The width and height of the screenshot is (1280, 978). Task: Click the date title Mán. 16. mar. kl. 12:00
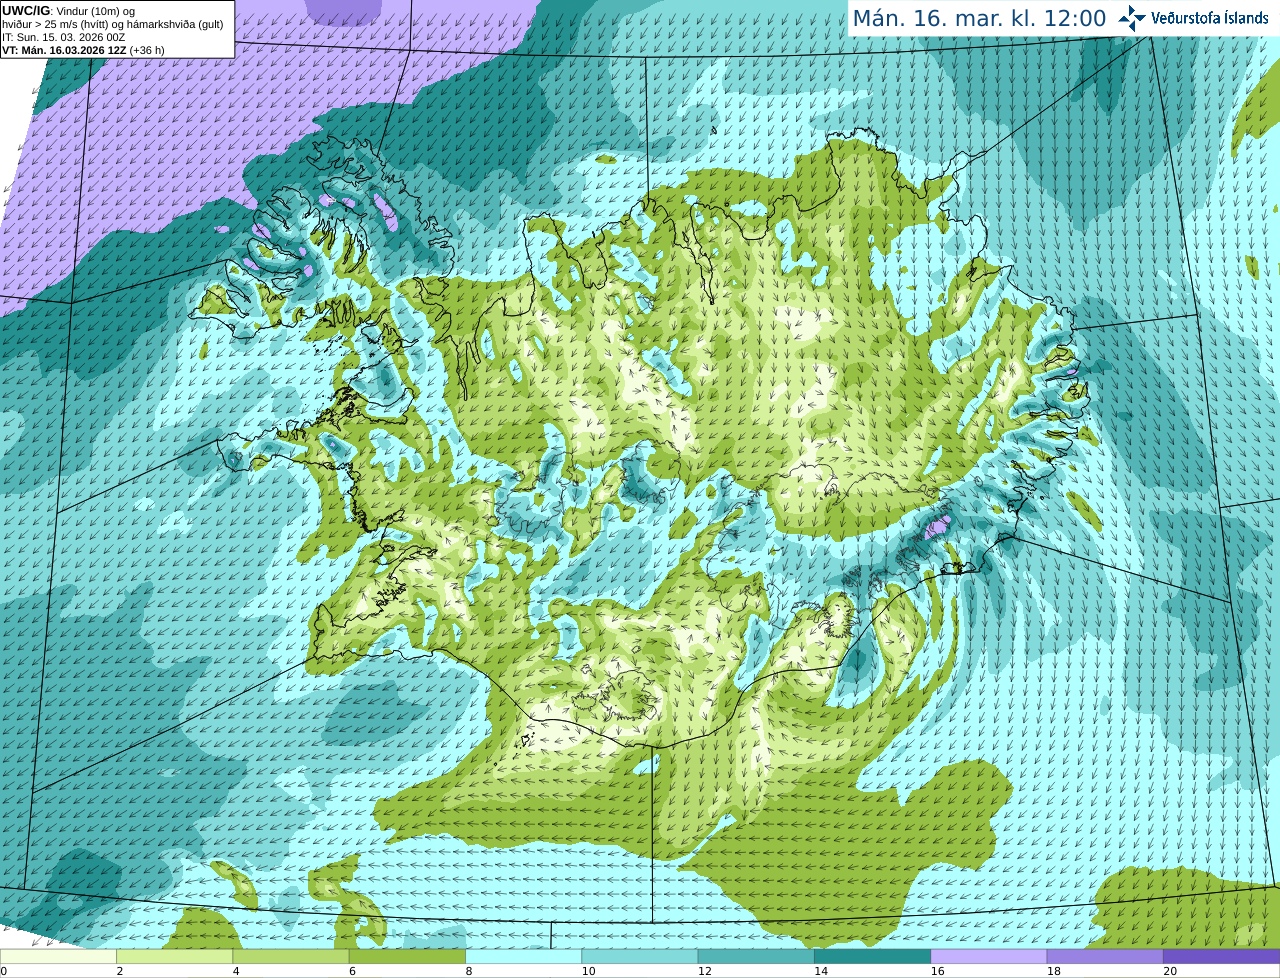(979, 18)
